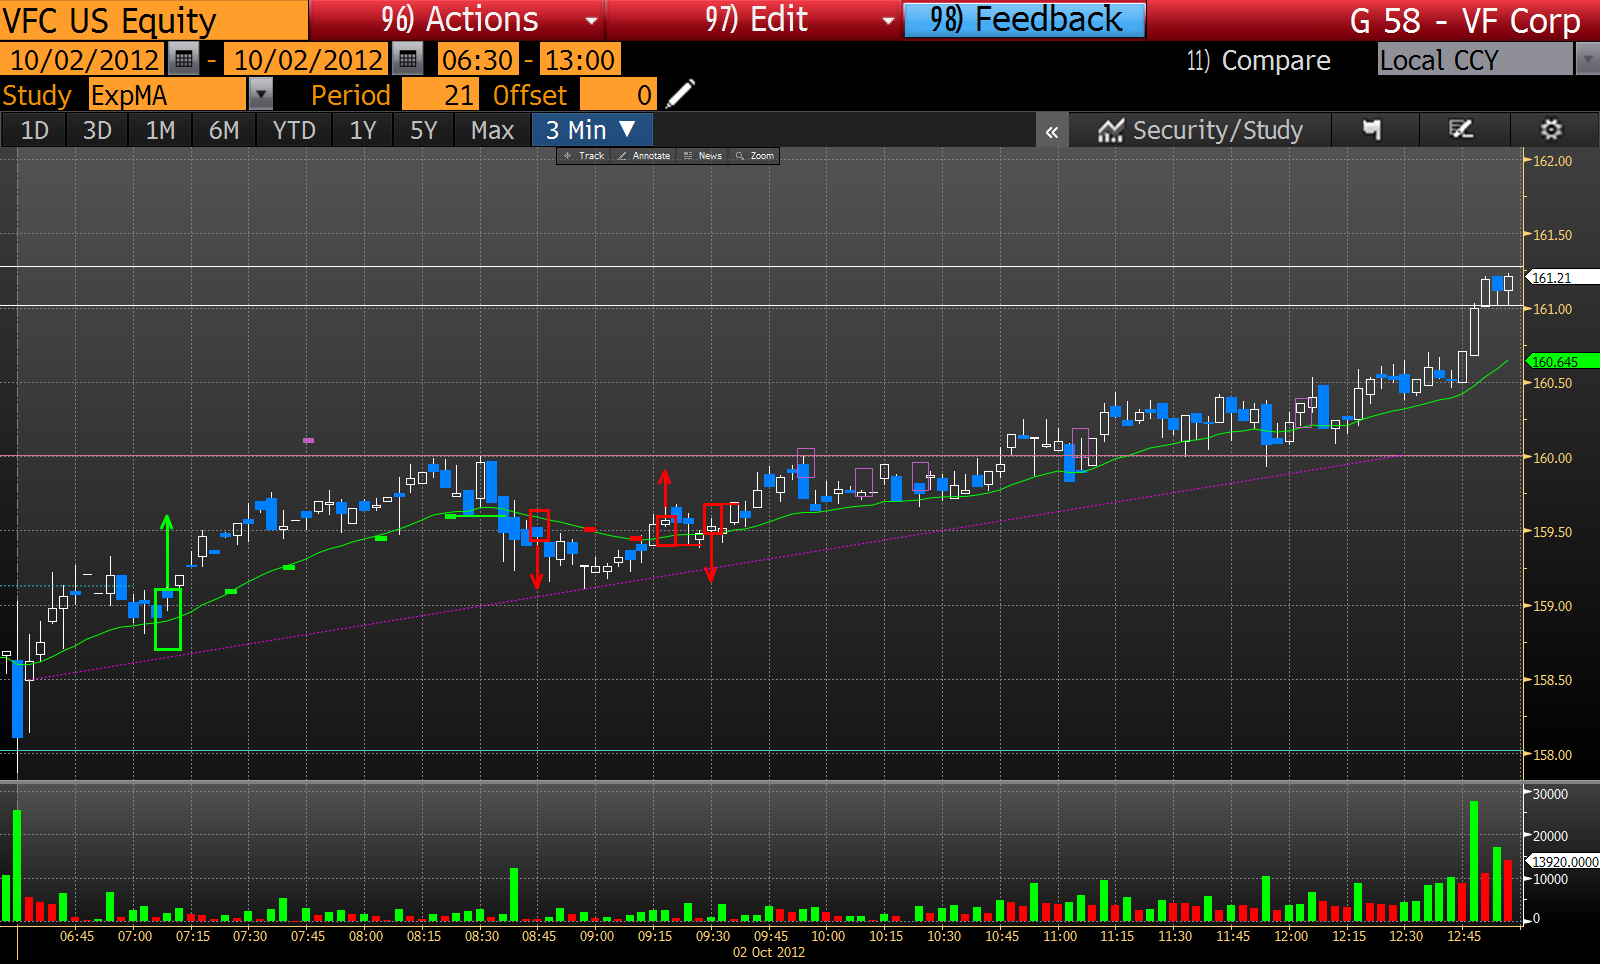
Task: Click the flag marker icon in chart toolbar
Action: [x=1372, y=130]
